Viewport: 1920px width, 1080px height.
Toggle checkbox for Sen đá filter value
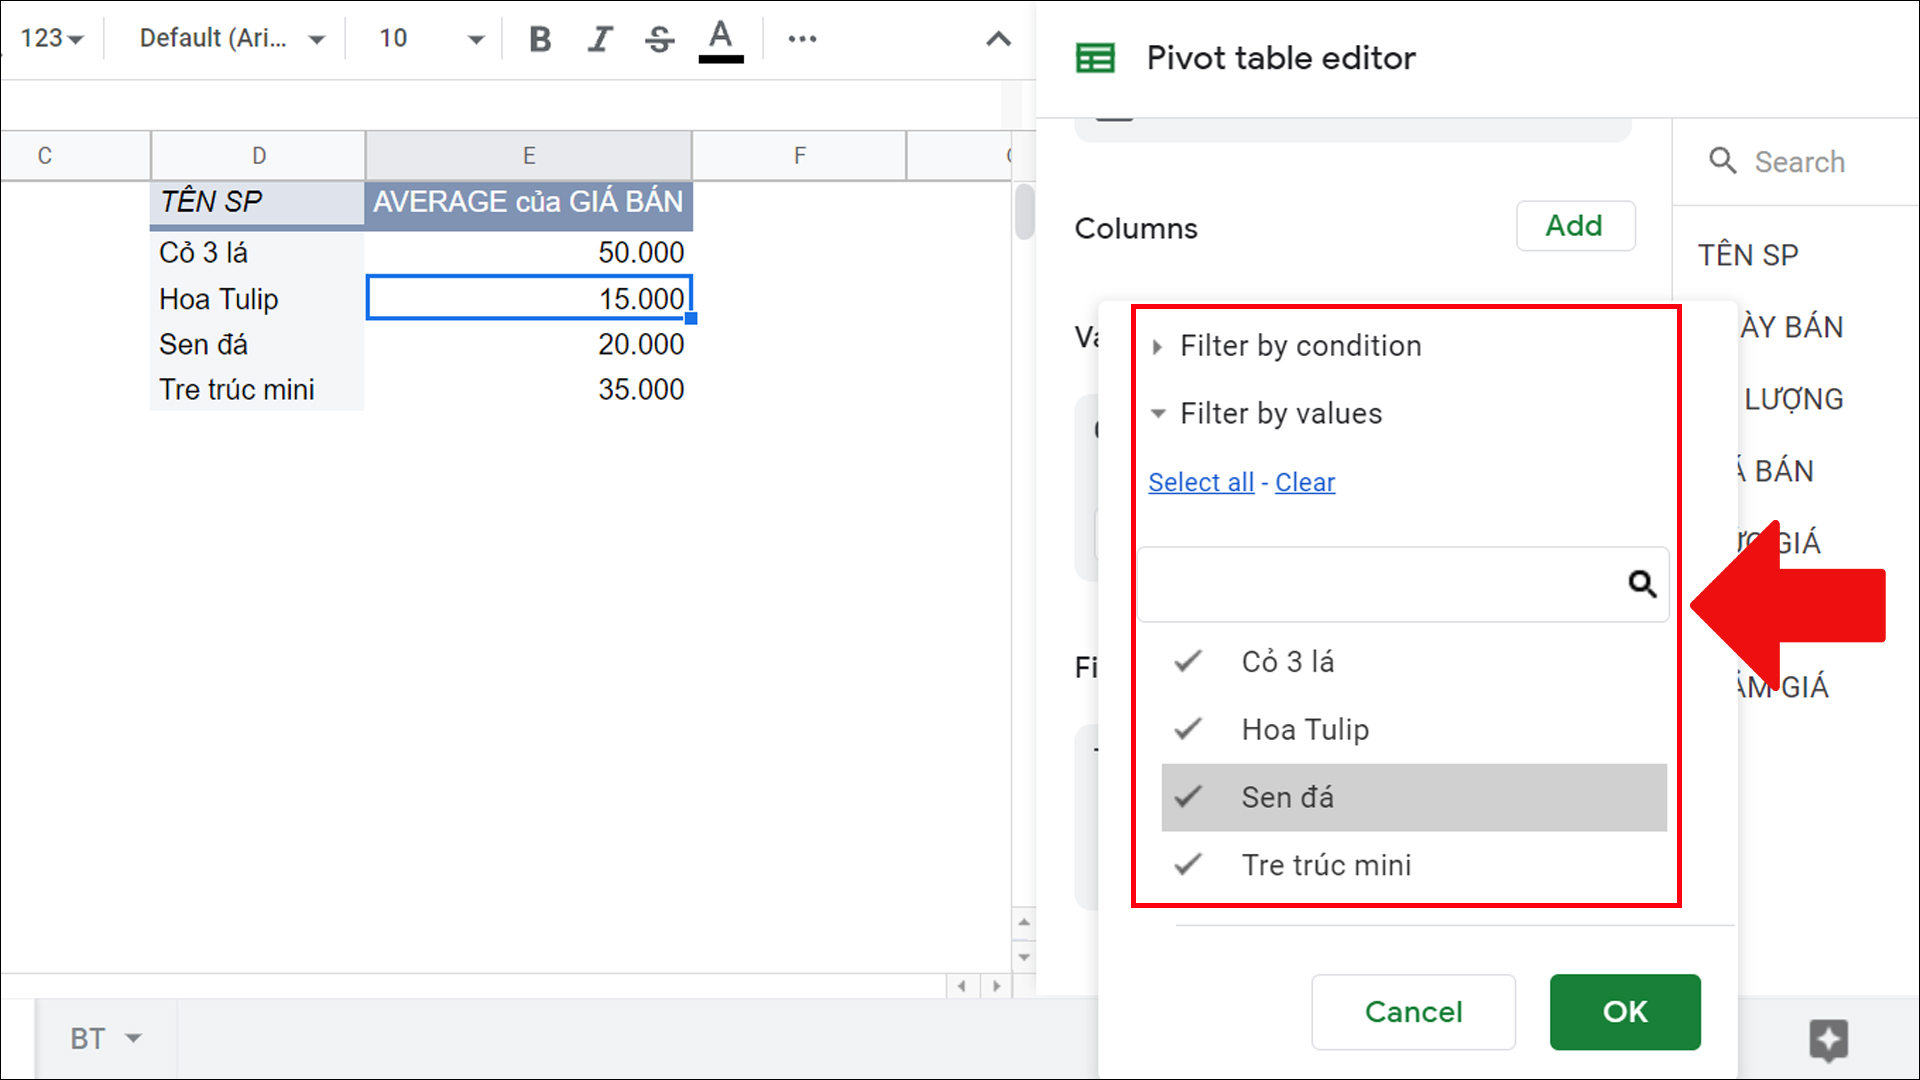tap(1185, 796)
